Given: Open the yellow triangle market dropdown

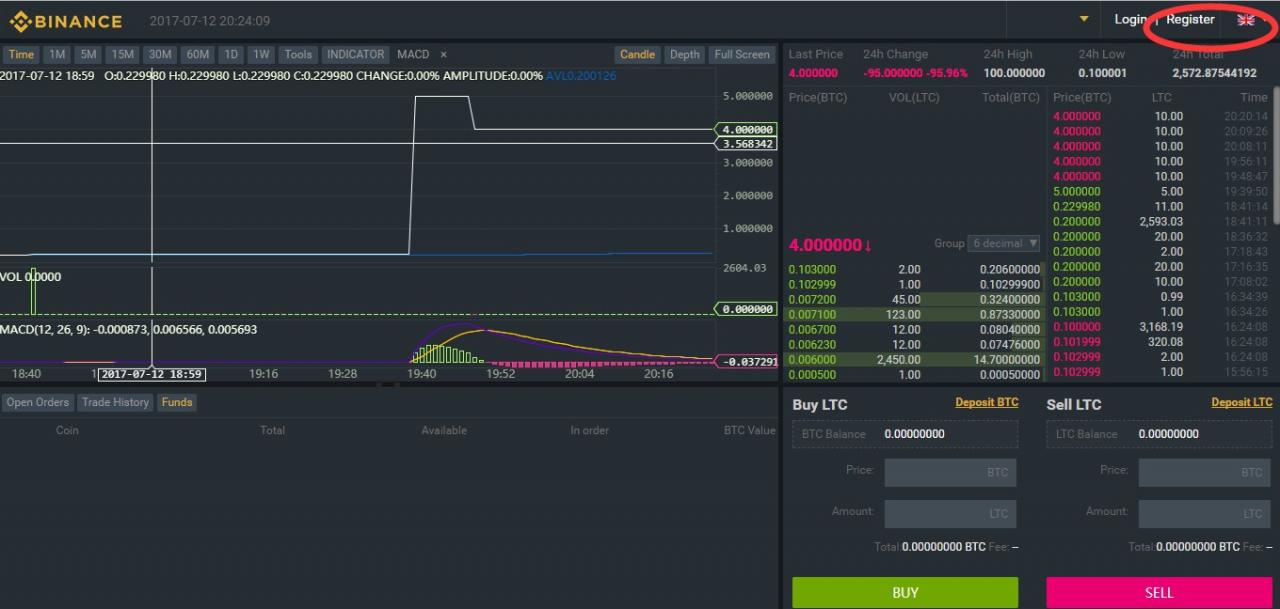Looking at the screenshot, I should coord(1084,19).
